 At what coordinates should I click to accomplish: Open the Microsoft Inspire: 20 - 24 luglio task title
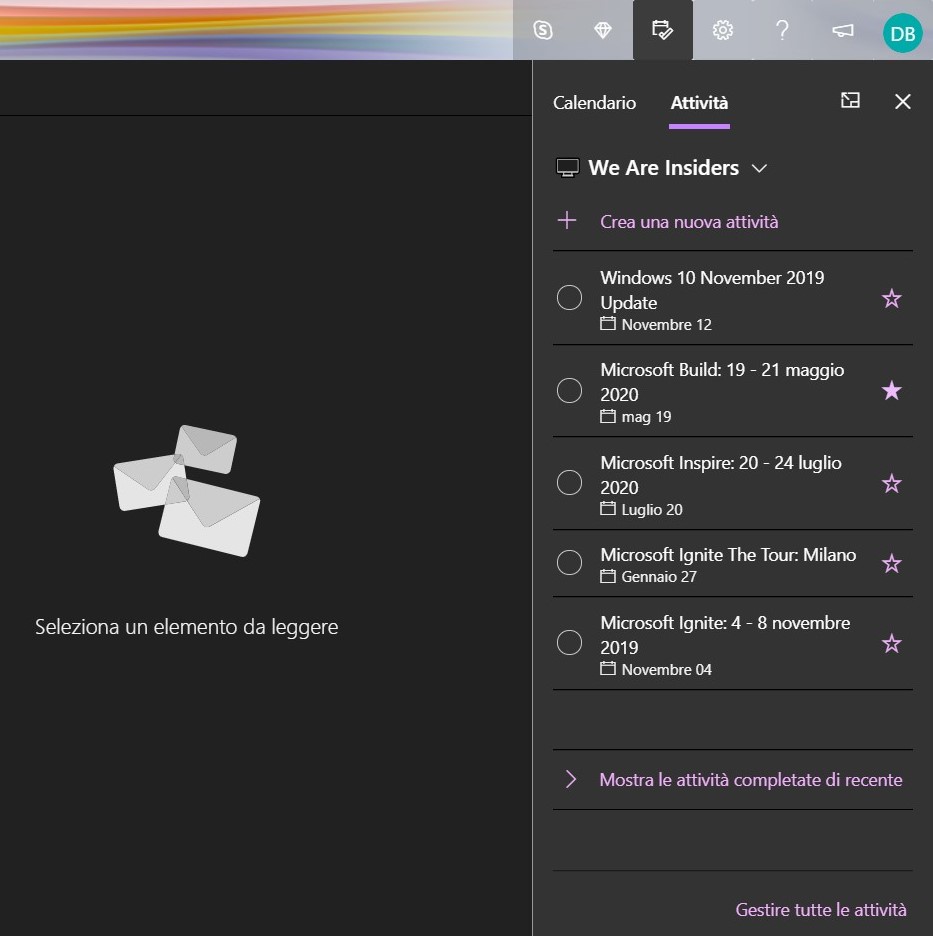click(721, 475)
